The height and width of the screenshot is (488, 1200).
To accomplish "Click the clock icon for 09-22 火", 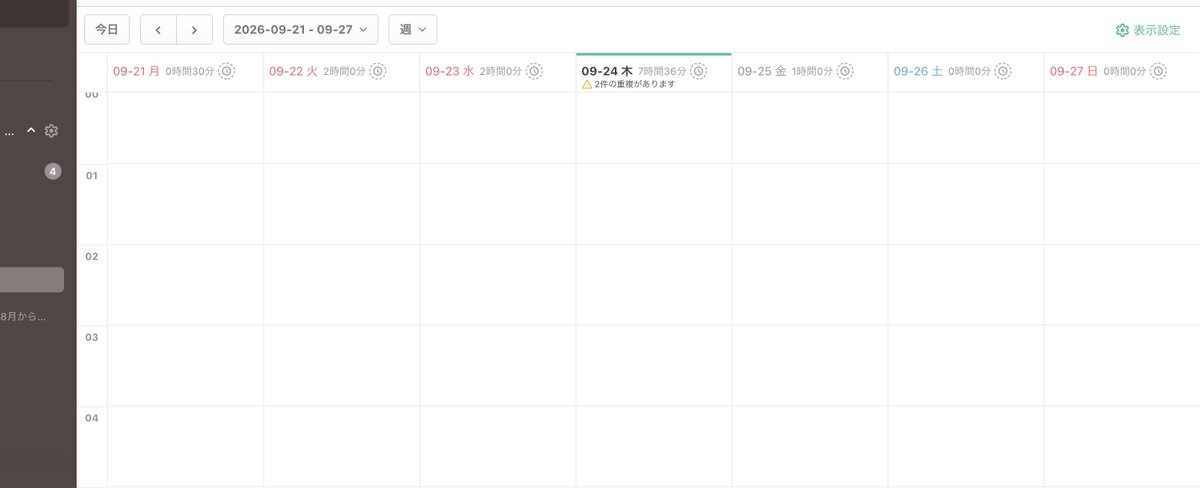I will tap(377, 71).
